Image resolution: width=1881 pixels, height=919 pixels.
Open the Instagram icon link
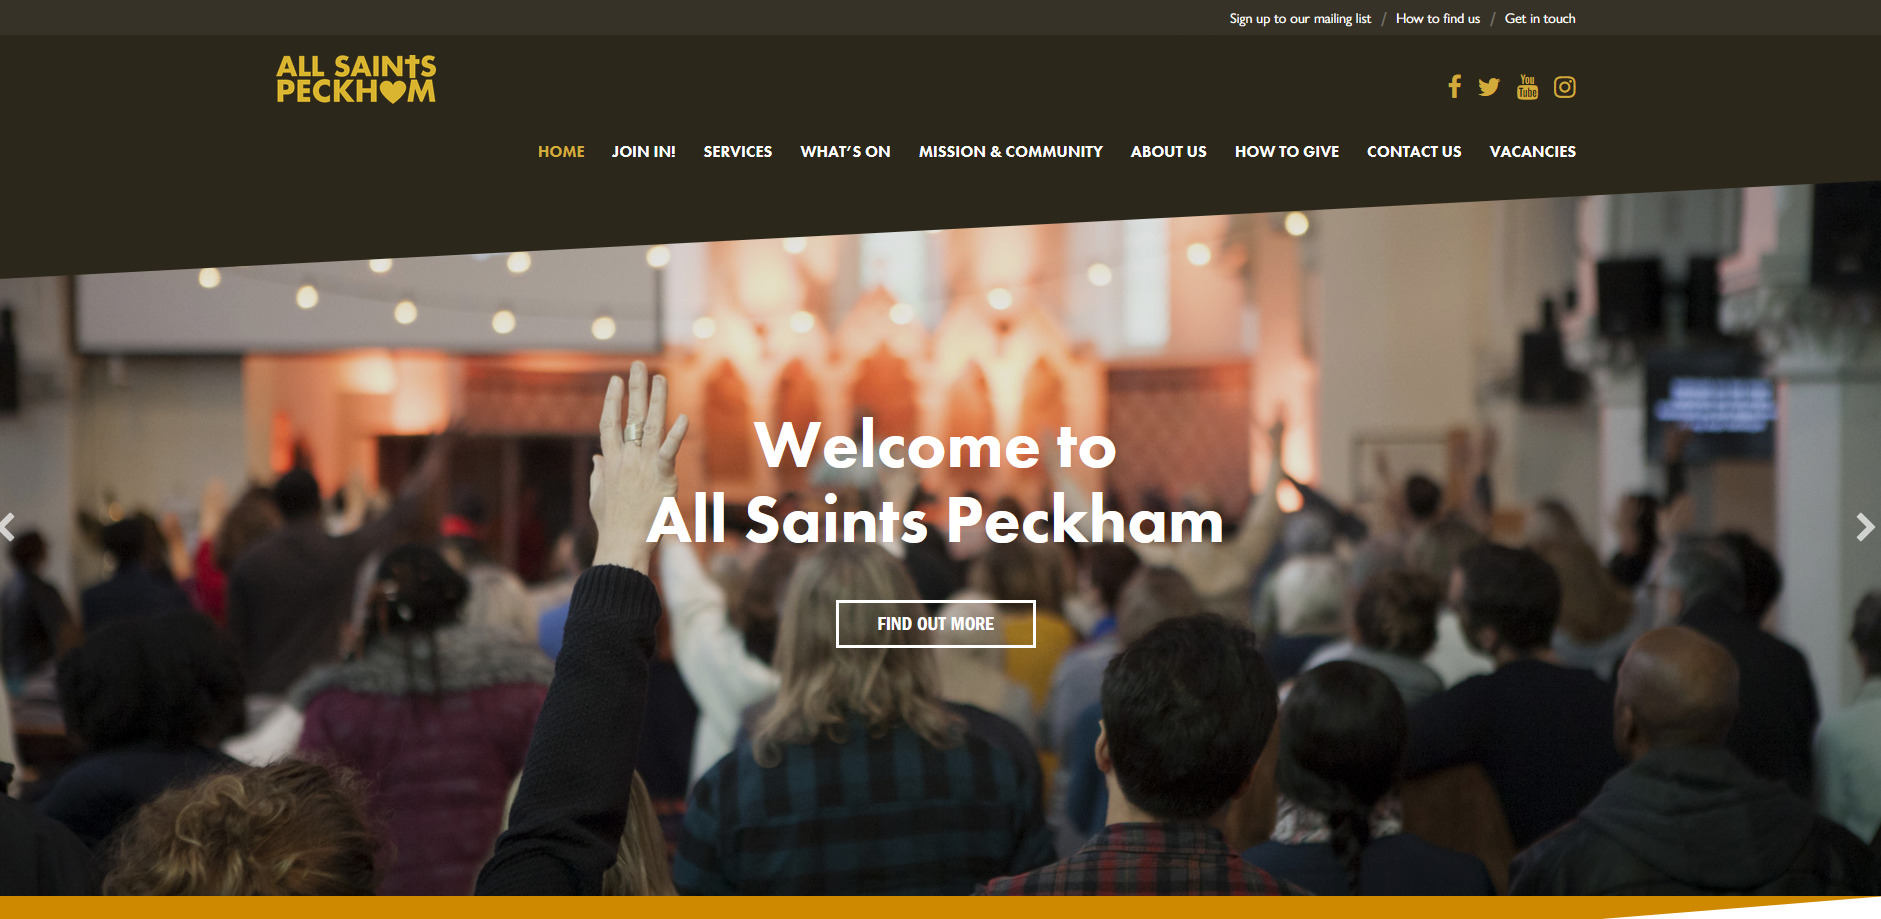click(x=1565, y=87)
